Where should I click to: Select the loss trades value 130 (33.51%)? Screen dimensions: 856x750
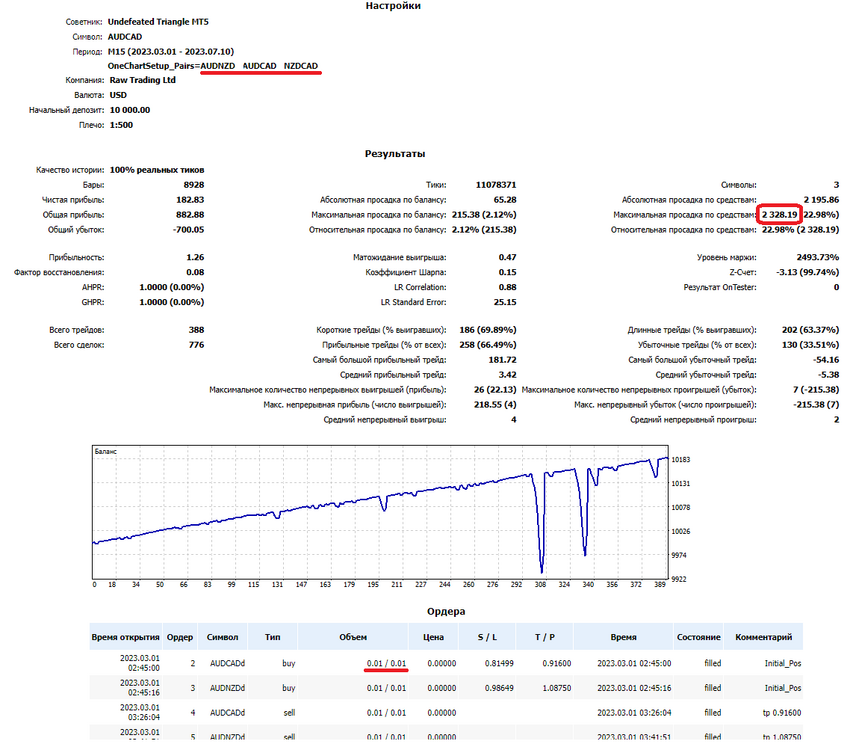[810, 345]
